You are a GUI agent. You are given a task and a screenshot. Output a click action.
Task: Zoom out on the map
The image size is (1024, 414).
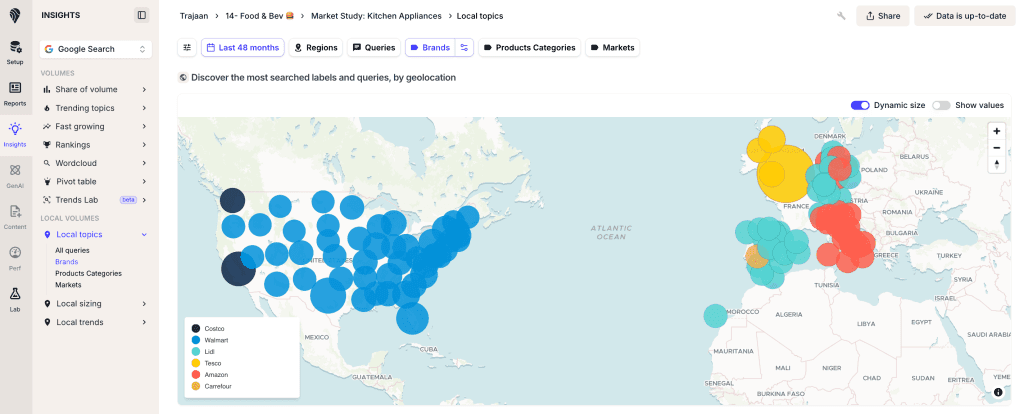pyautogui.click(x=997, y=148)
